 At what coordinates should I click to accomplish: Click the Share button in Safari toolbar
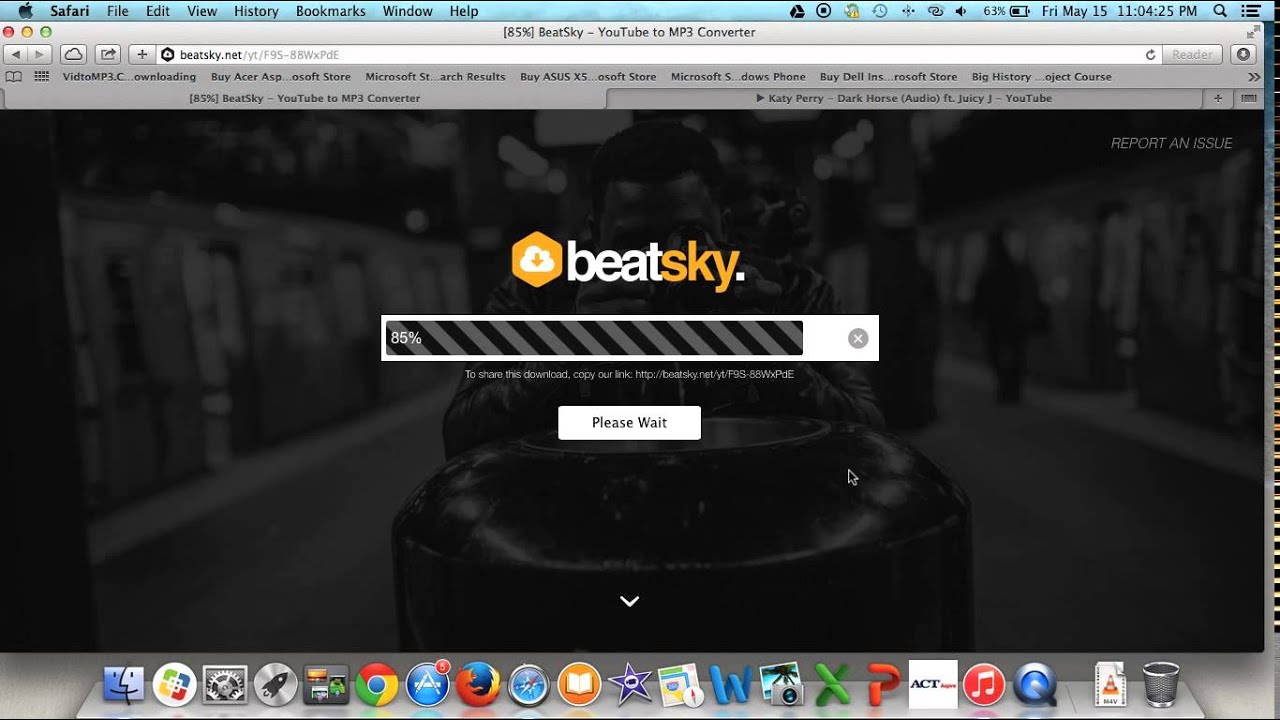[x=108, y=54]
